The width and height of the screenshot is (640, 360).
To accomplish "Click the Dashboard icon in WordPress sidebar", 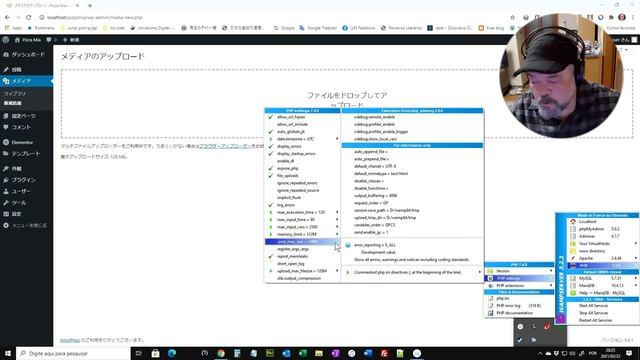I will [6, 54].
